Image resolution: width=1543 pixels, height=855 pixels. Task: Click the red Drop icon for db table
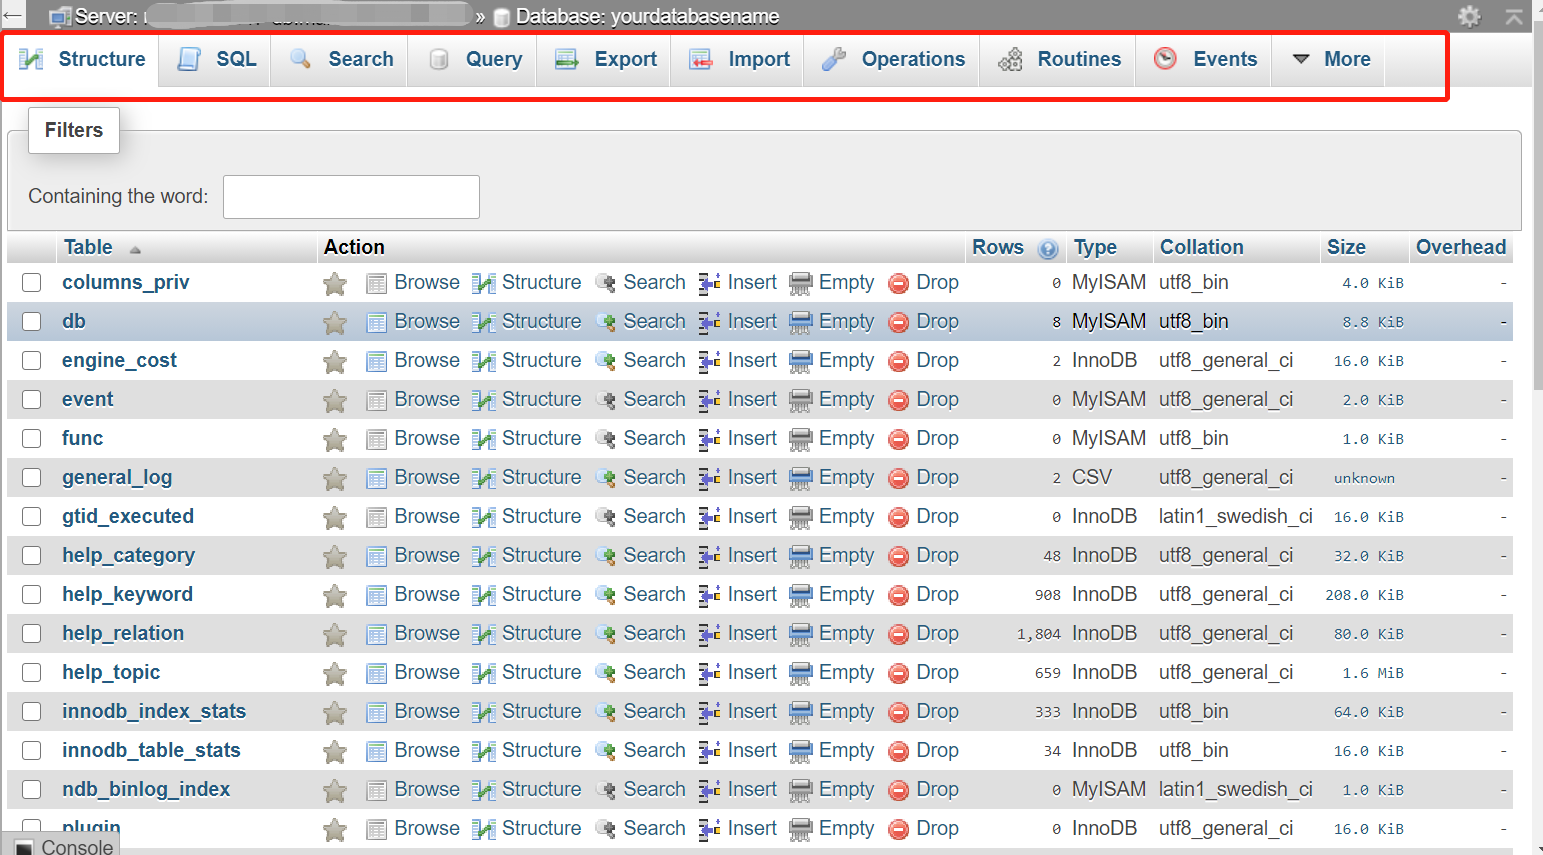tap(900, 321)
